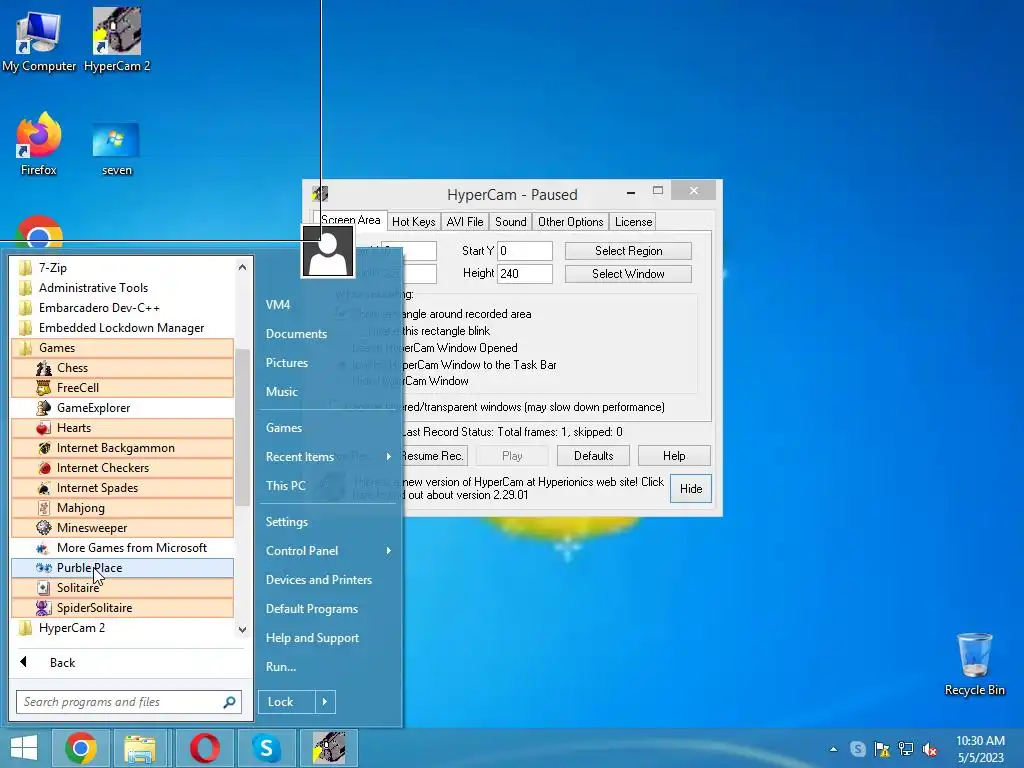Open Chrome from the taskbar
Image resolution: width=1024 pixels, height=768 pixels.
(x=81, y=748)
